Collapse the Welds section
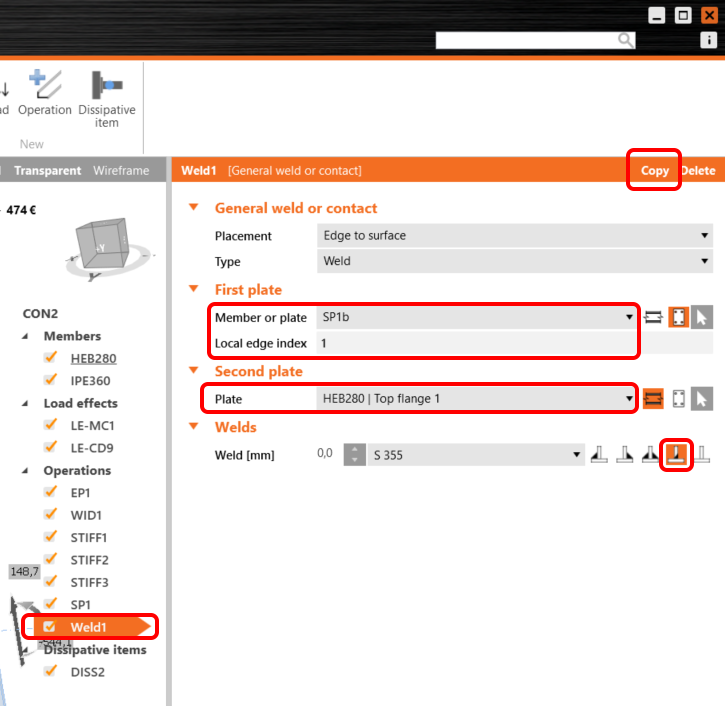Viewport: 725px width, 706px height. [x=194, y=426]
